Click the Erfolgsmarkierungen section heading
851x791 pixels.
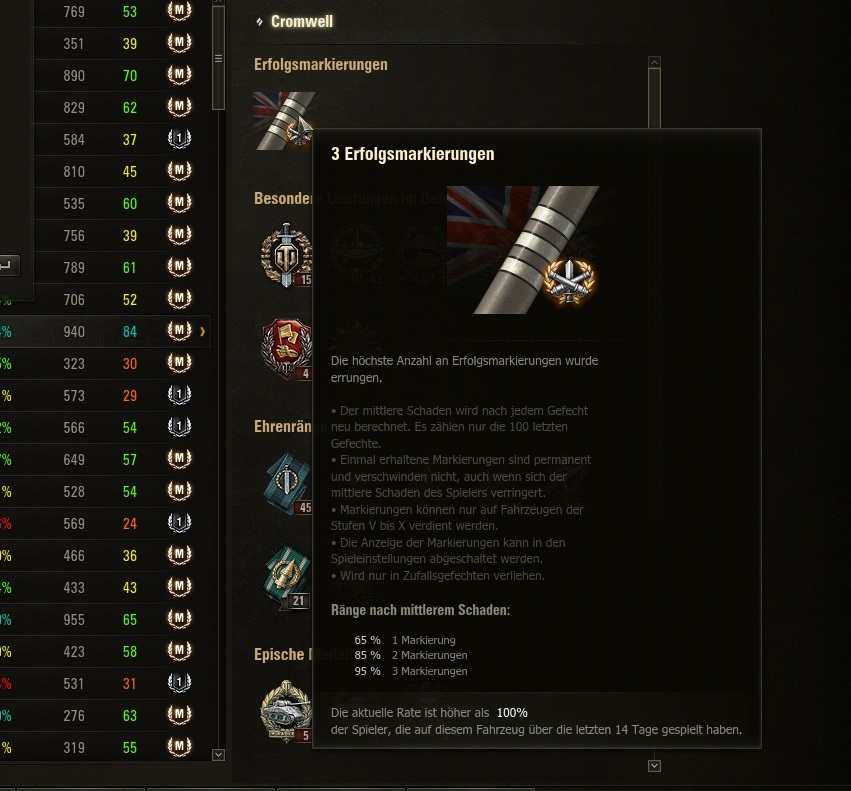click(x=321, y=65)
